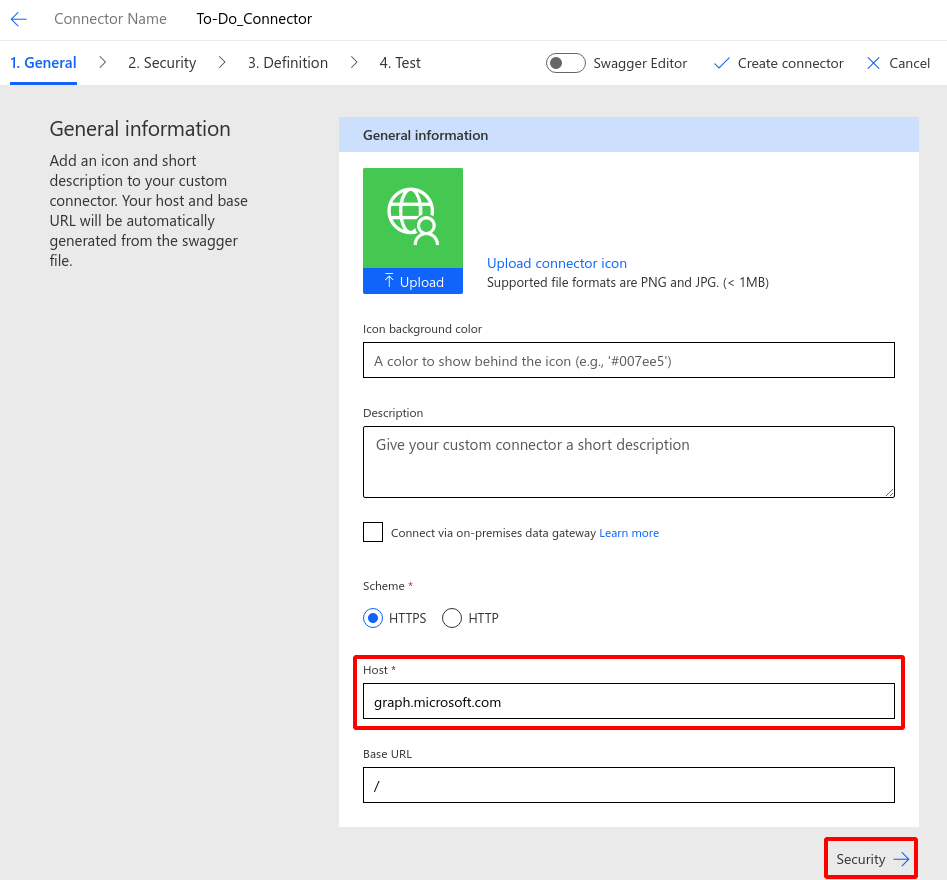Open the Learn more link
Viewport: 947px width, 880px height.
pyautogui.click(x=629, y=533)
